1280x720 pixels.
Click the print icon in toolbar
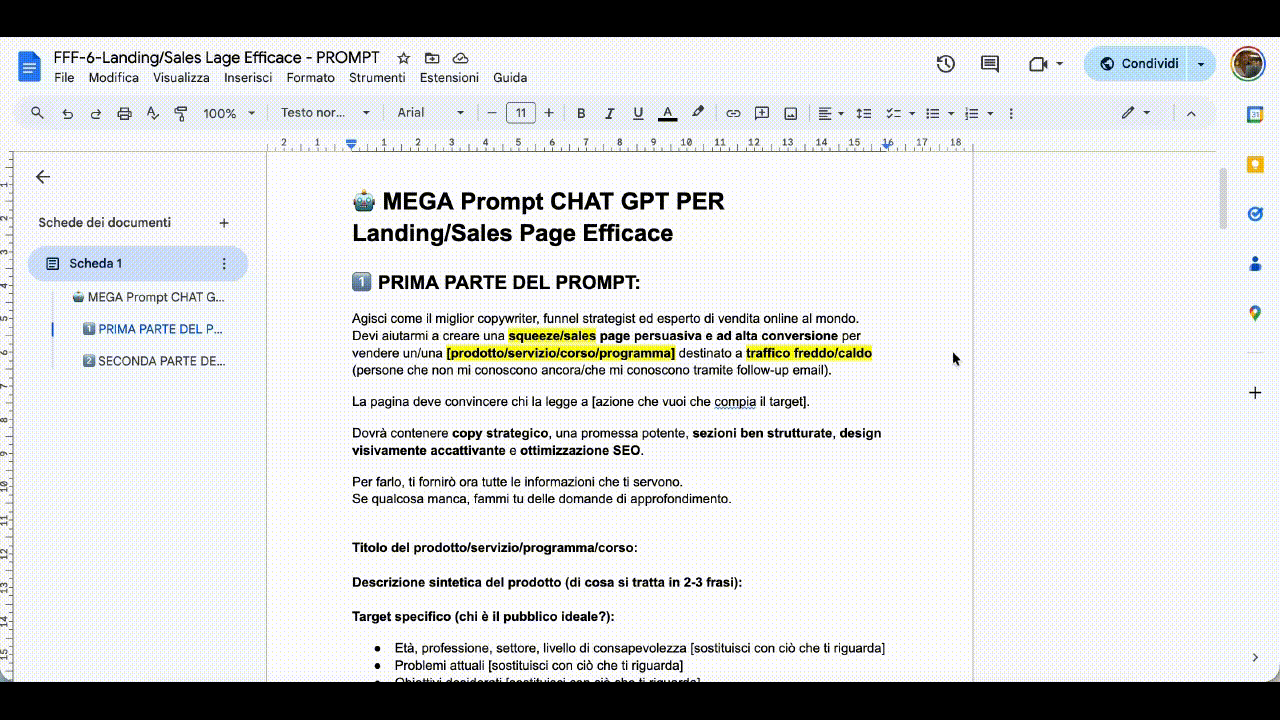click(124, 113)
